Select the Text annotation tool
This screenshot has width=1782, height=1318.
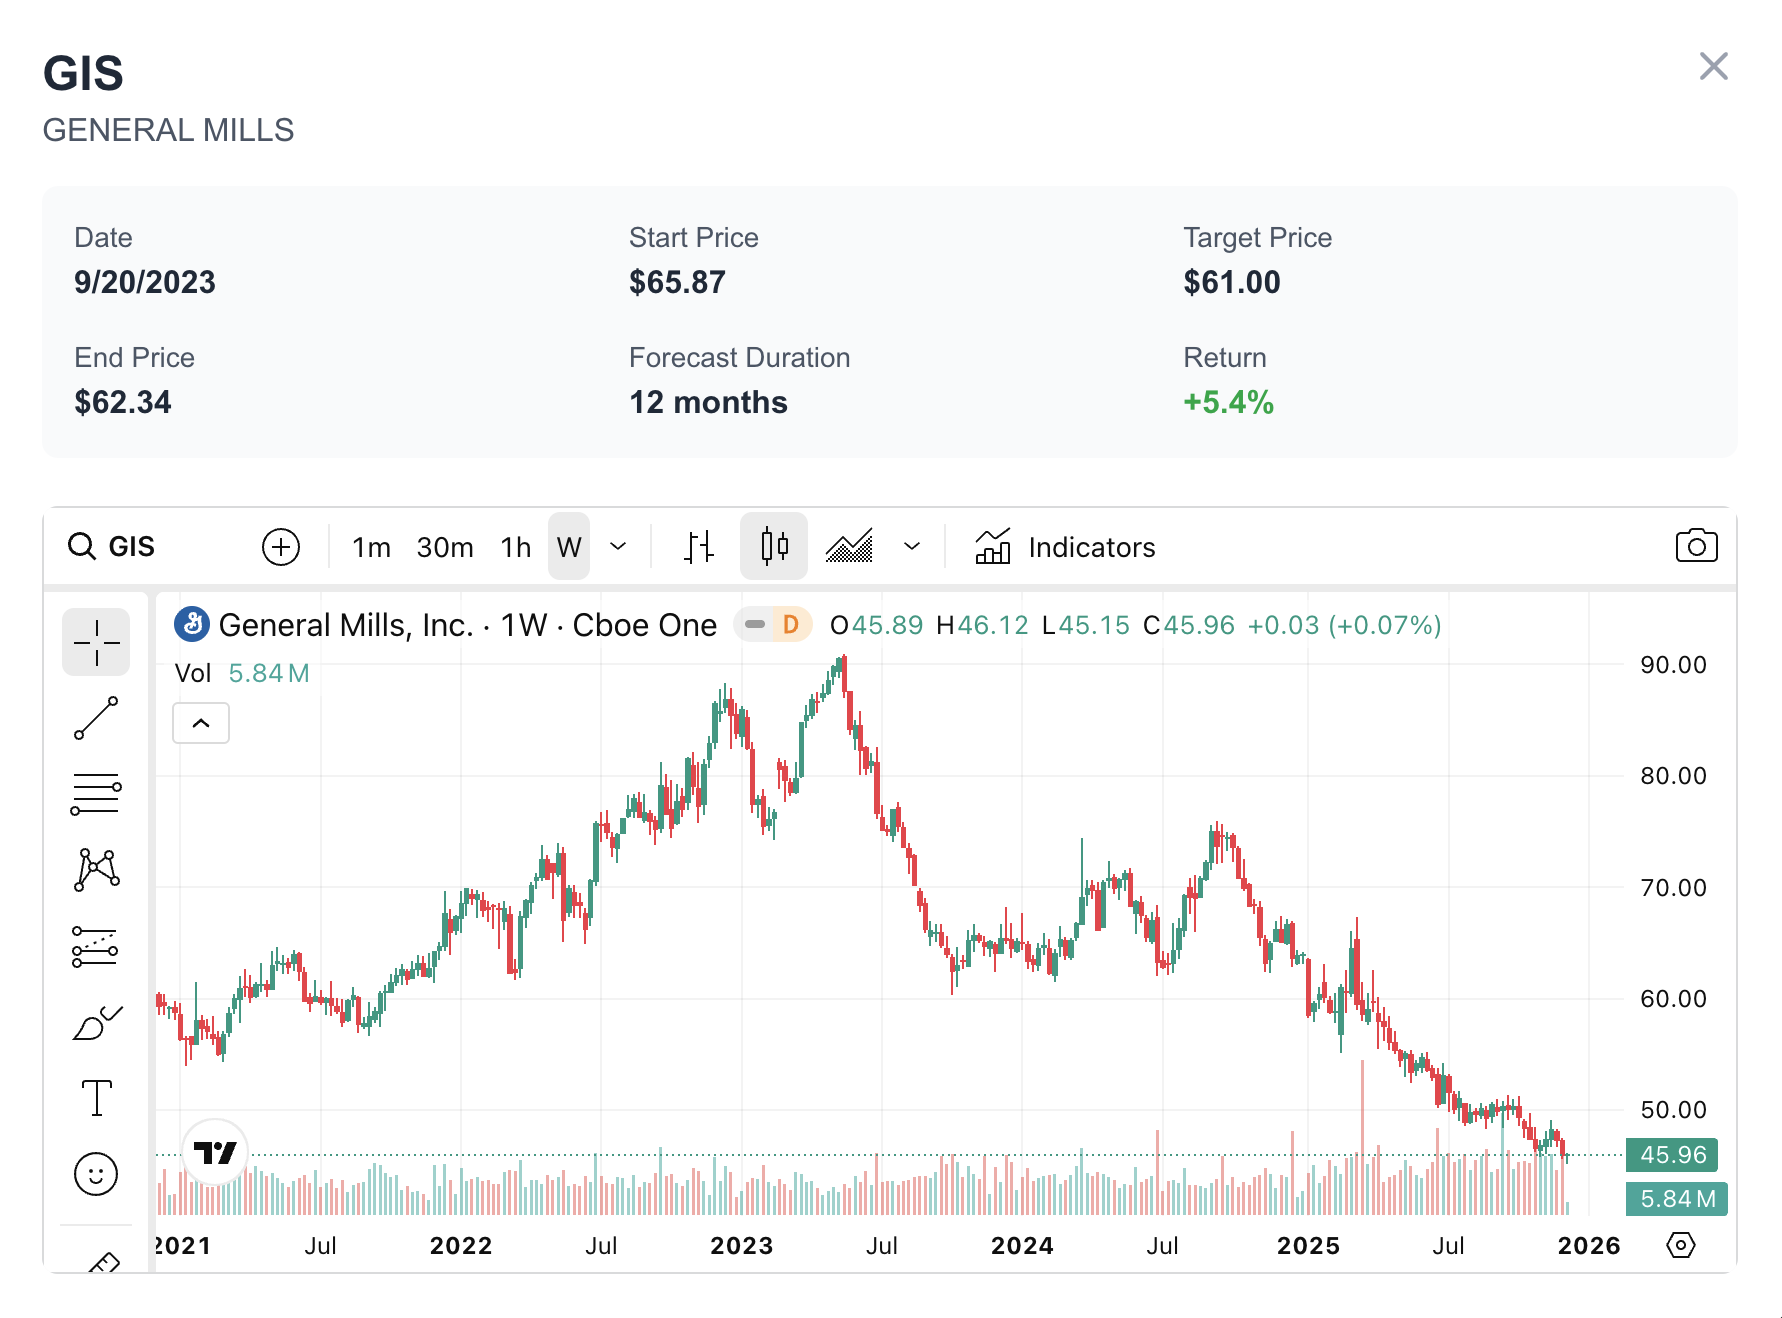(96, 1098)
